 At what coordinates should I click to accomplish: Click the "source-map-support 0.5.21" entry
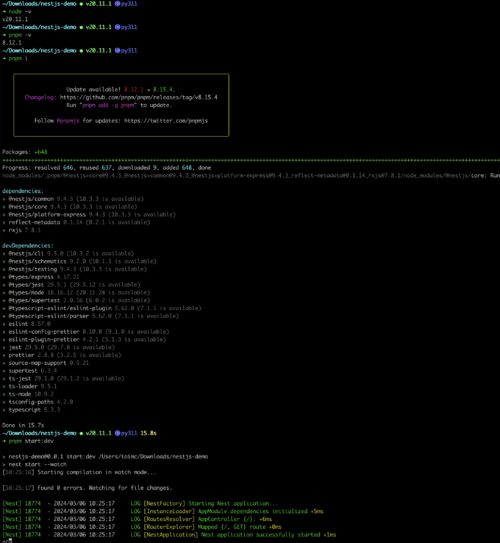coord(46,363)
